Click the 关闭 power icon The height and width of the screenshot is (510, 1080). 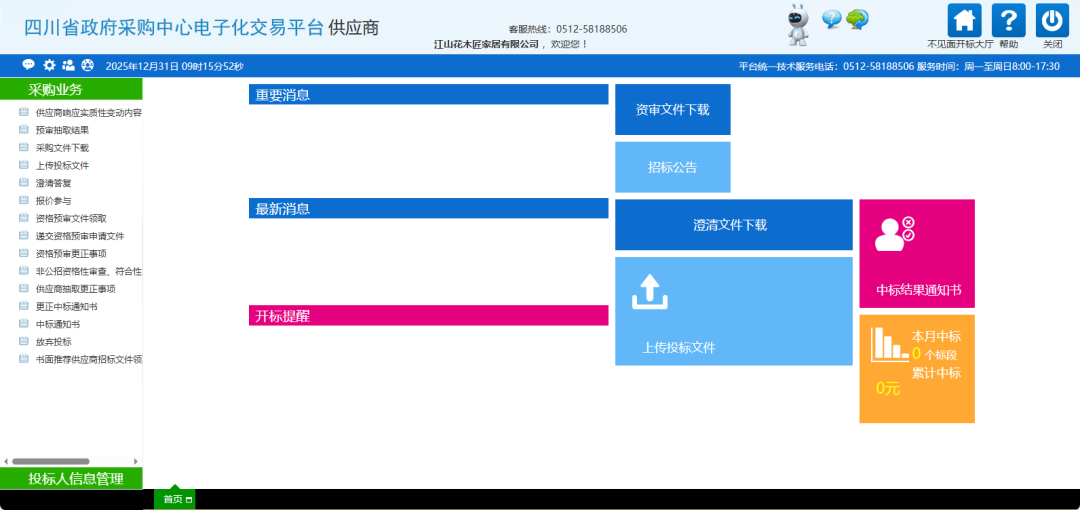click(x=1052, y=21)
